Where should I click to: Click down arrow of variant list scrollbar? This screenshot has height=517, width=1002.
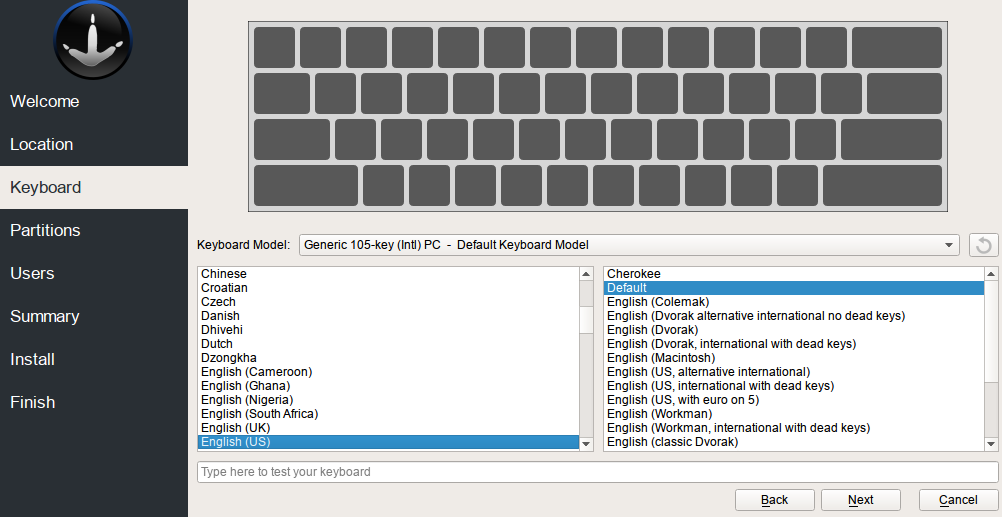[x=991, y=444]
